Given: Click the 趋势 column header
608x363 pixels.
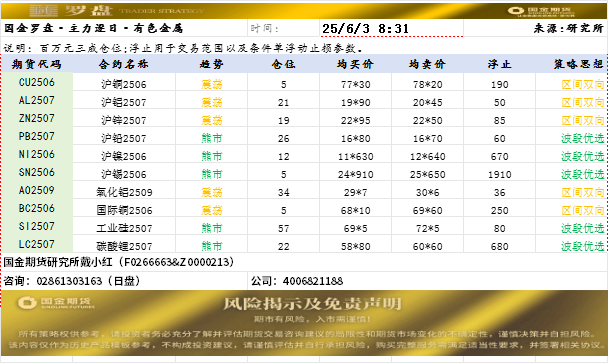Looking at the screenshot, I should coord(211,64).
